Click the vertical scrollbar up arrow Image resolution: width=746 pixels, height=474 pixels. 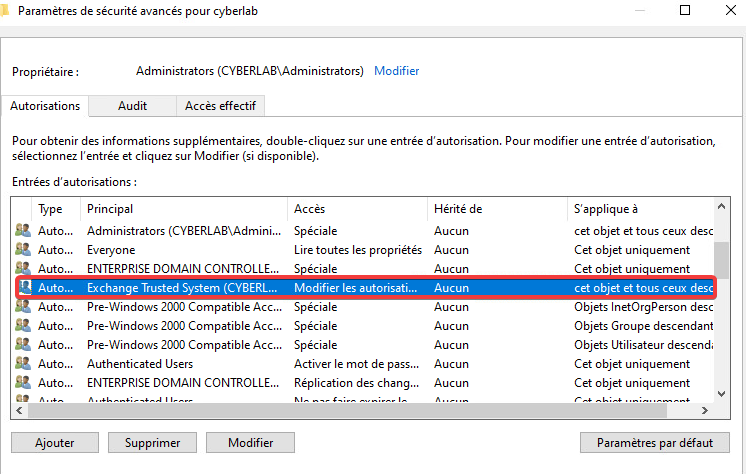724,207
